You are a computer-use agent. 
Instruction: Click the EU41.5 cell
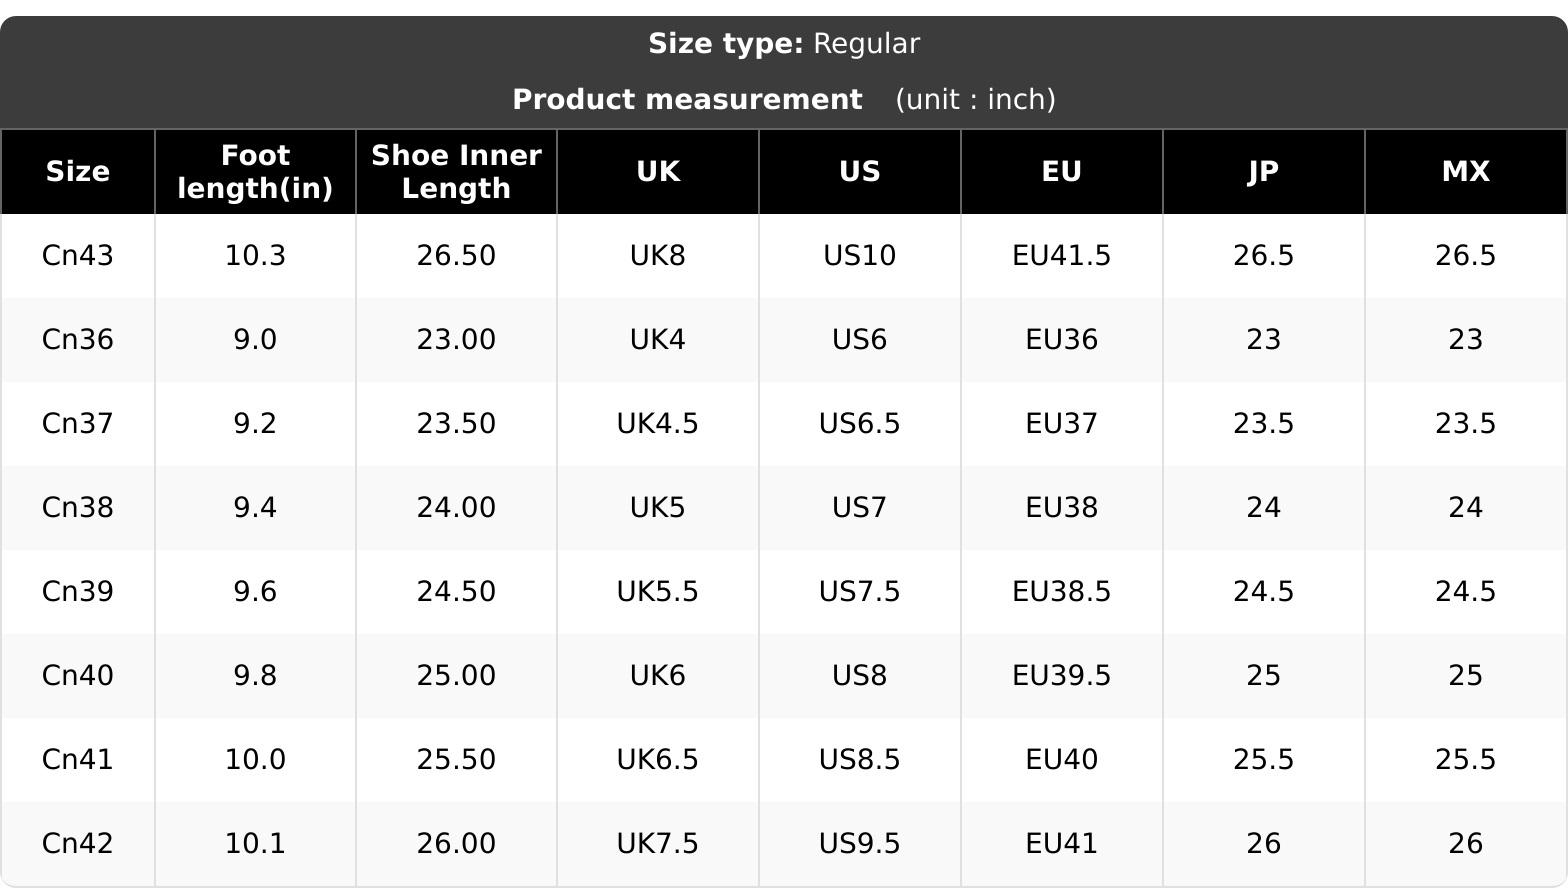pyautogui.click(x=1062, y=255)
